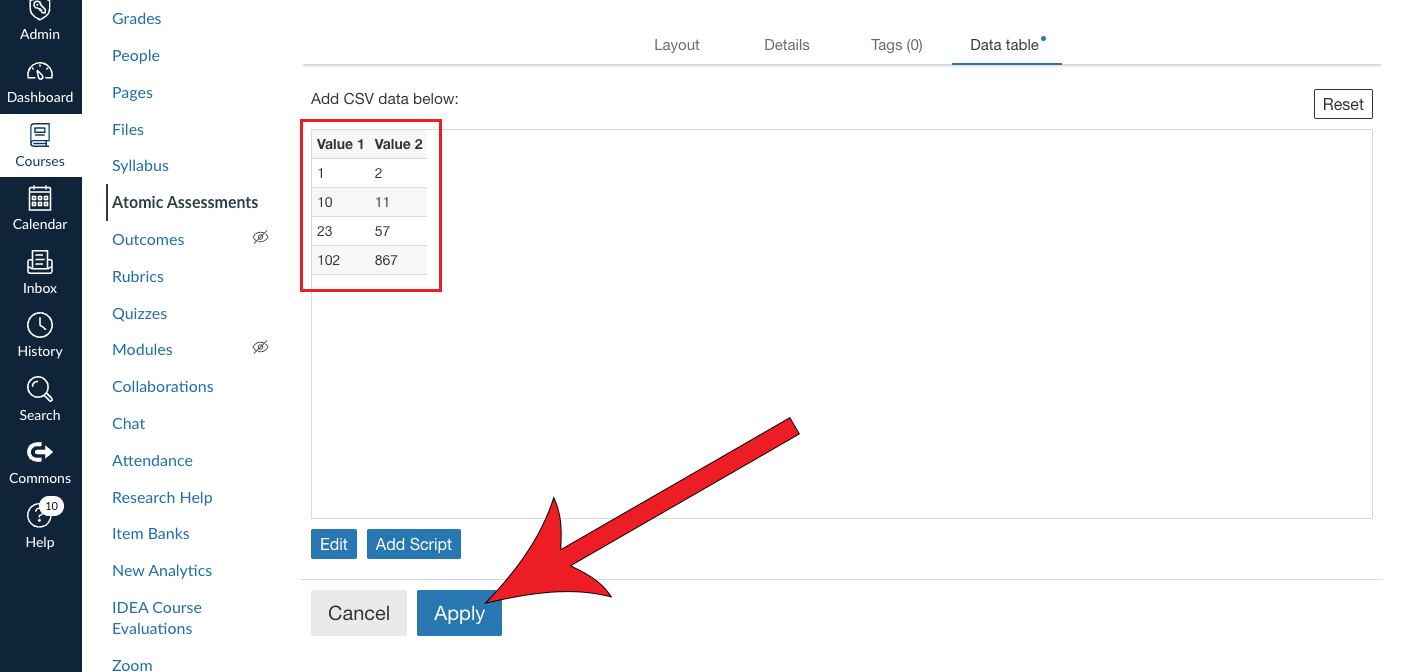This screenshot has height=672, width=1415.
Task: Toggle visibility of Modules
Action: [x=260, y=347]
